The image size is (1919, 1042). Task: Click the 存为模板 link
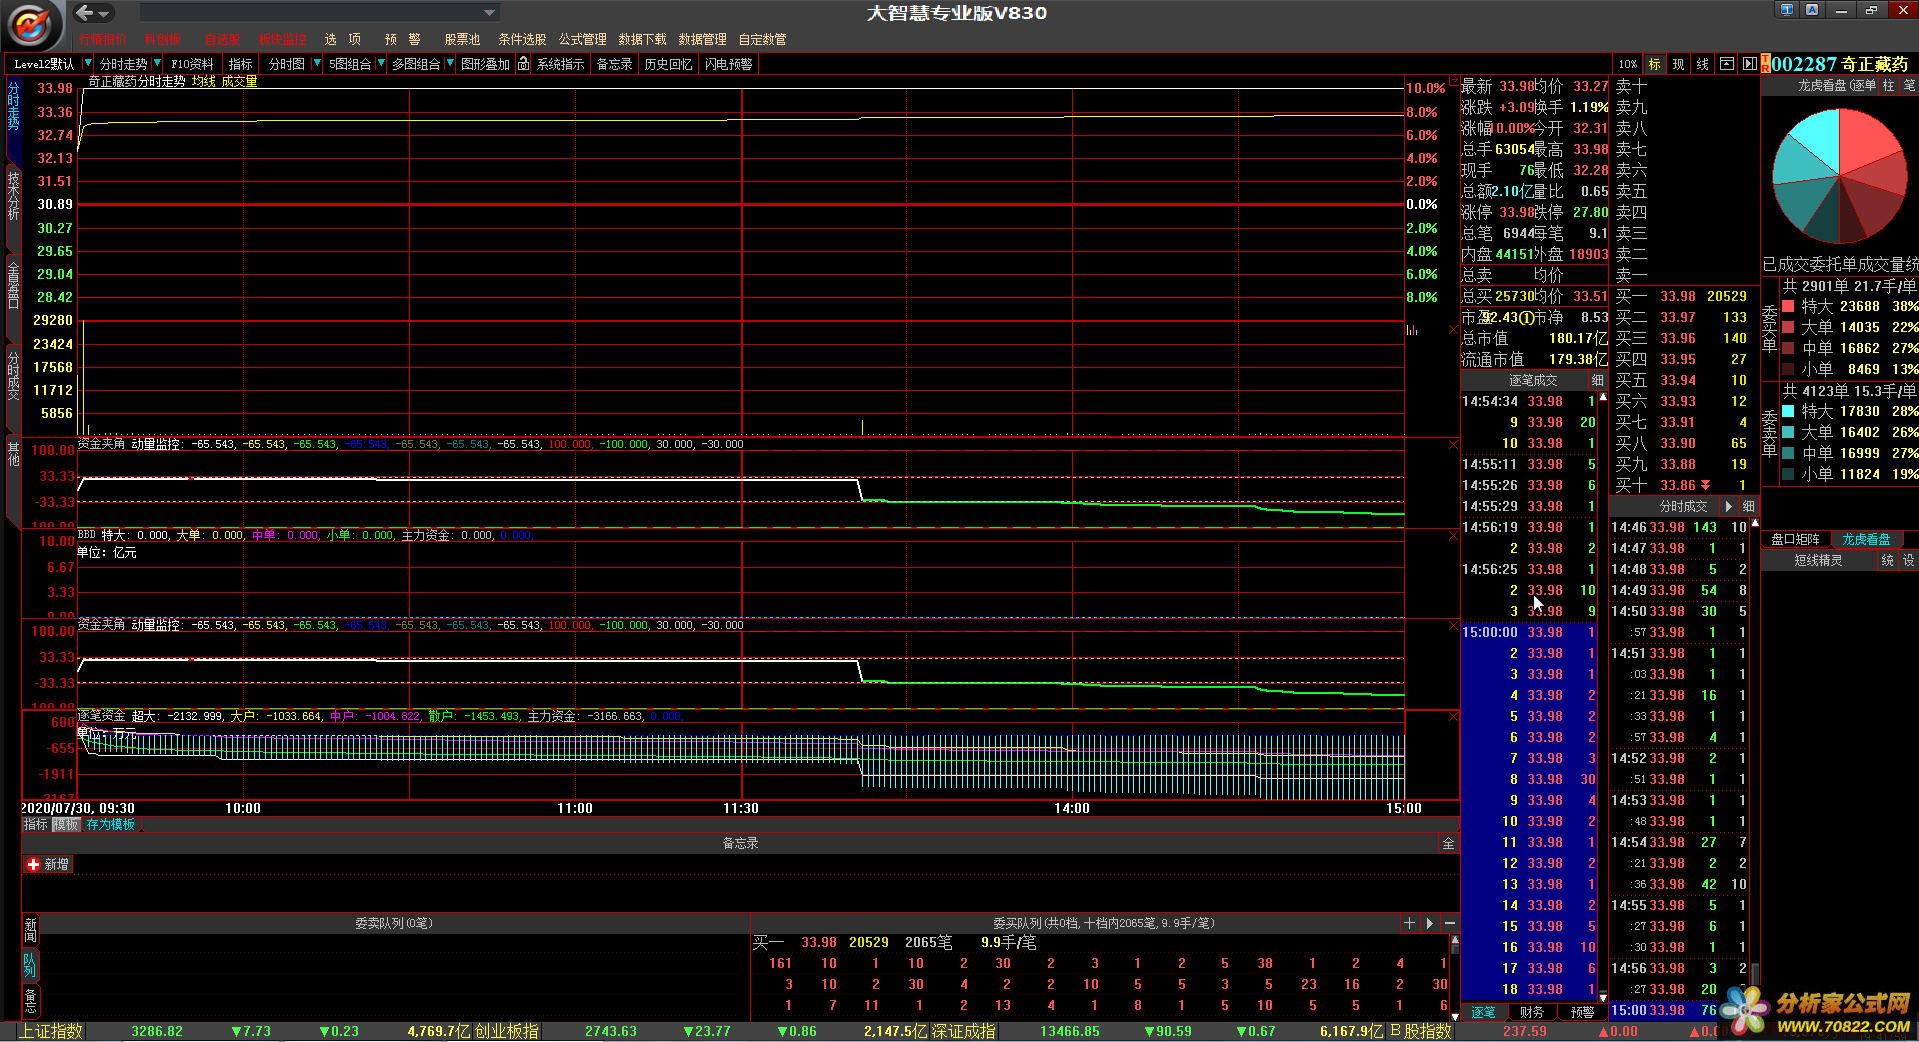point(110,825)
